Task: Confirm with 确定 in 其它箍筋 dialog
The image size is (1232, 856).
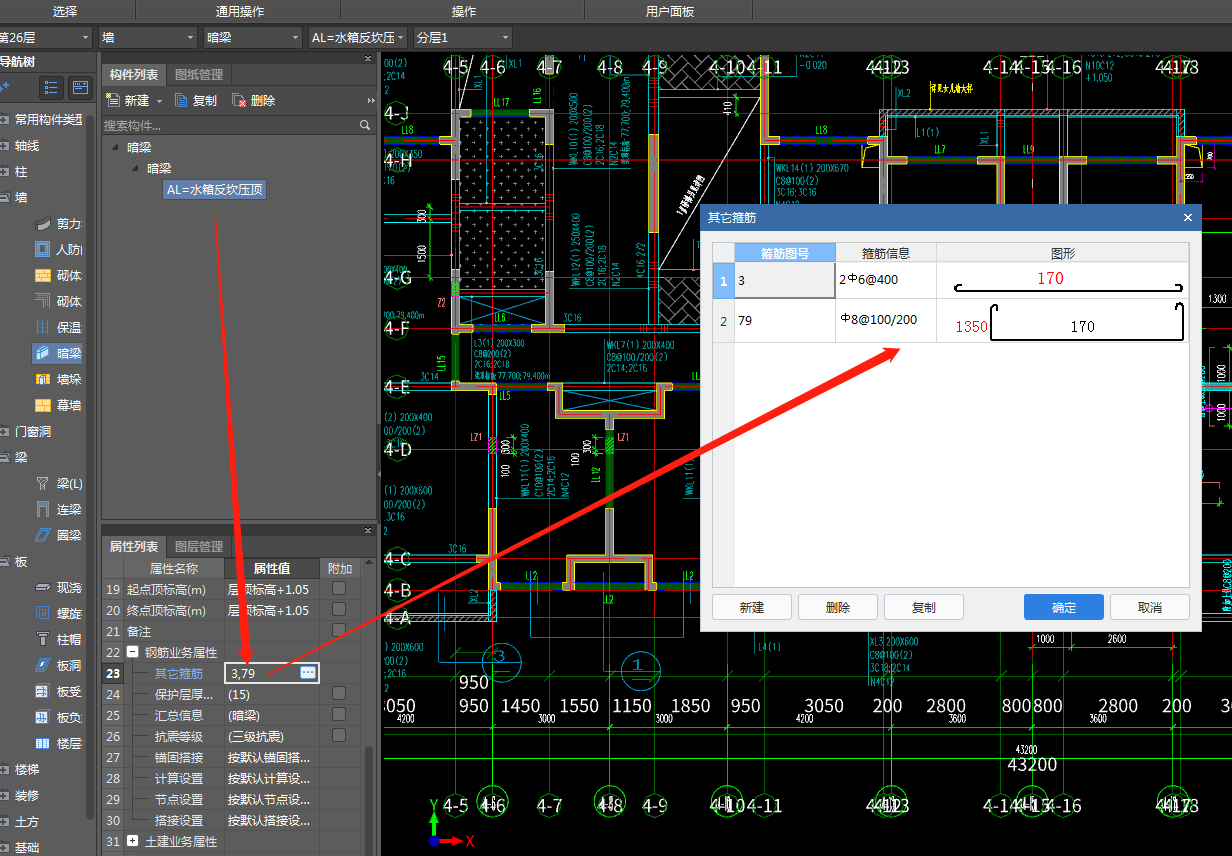Action: click(x=1064, y=607)
